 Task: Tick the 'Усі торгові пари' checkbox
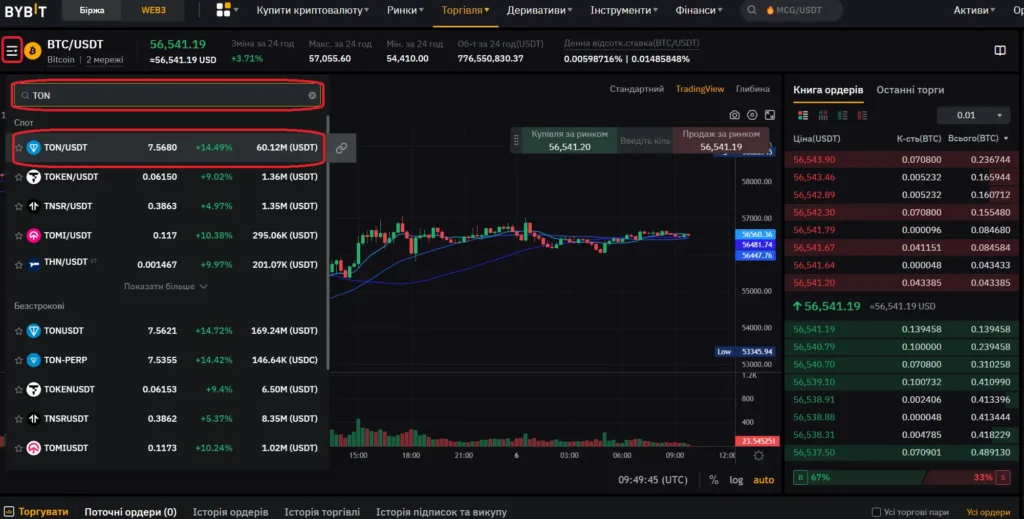tap(876, 512)
